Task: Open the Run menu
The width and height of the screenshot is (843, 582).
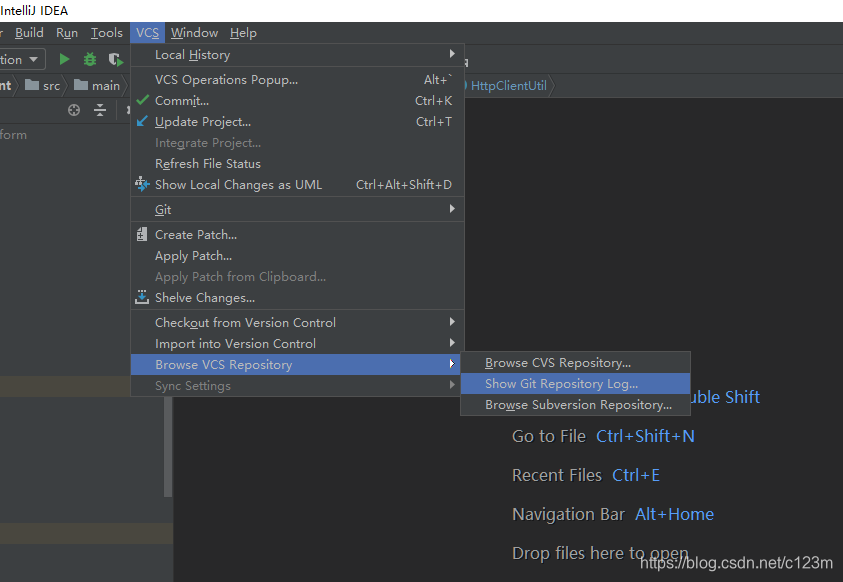Action: pyautogui.click(x=67, y=33)
